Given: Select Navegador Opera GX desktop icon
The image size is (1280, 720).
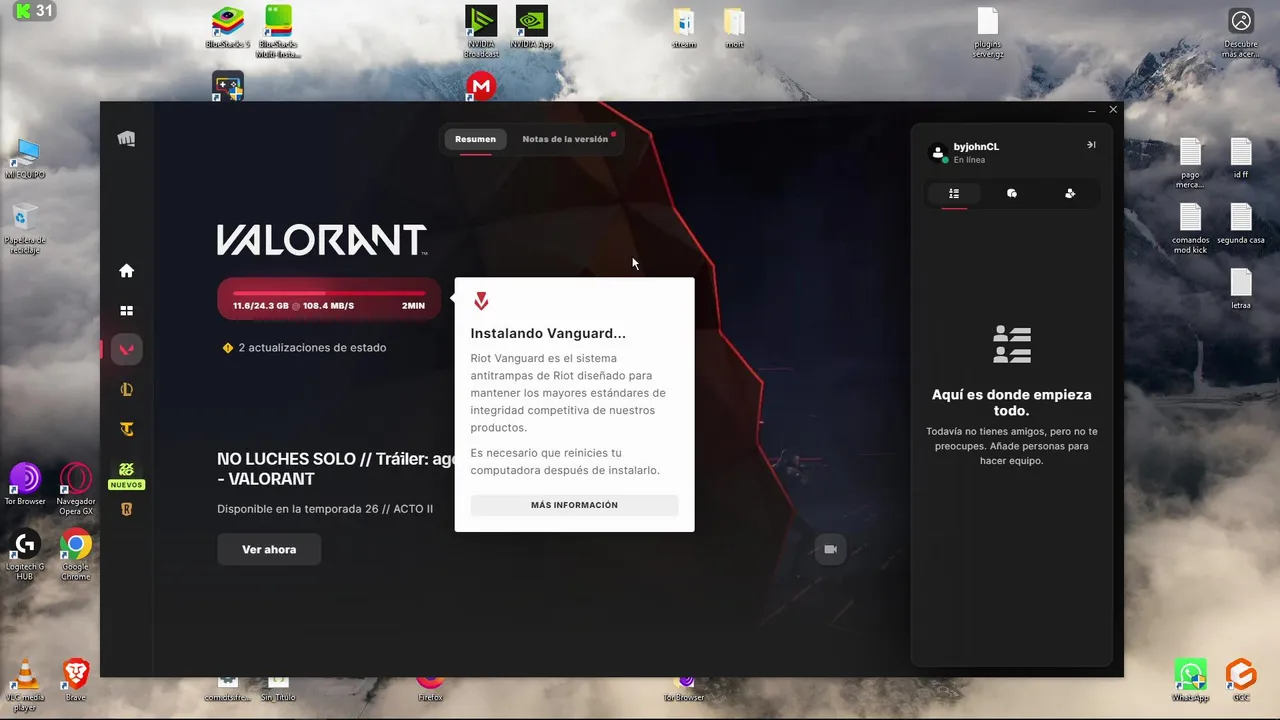Looking at the screenshot, I should [x=76, y=489].
